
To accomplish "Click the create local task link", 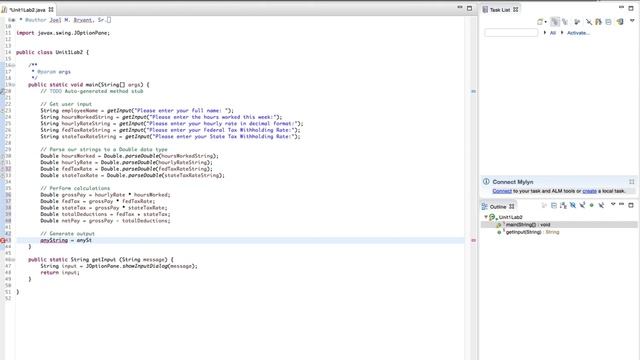I will coord(589,191).
